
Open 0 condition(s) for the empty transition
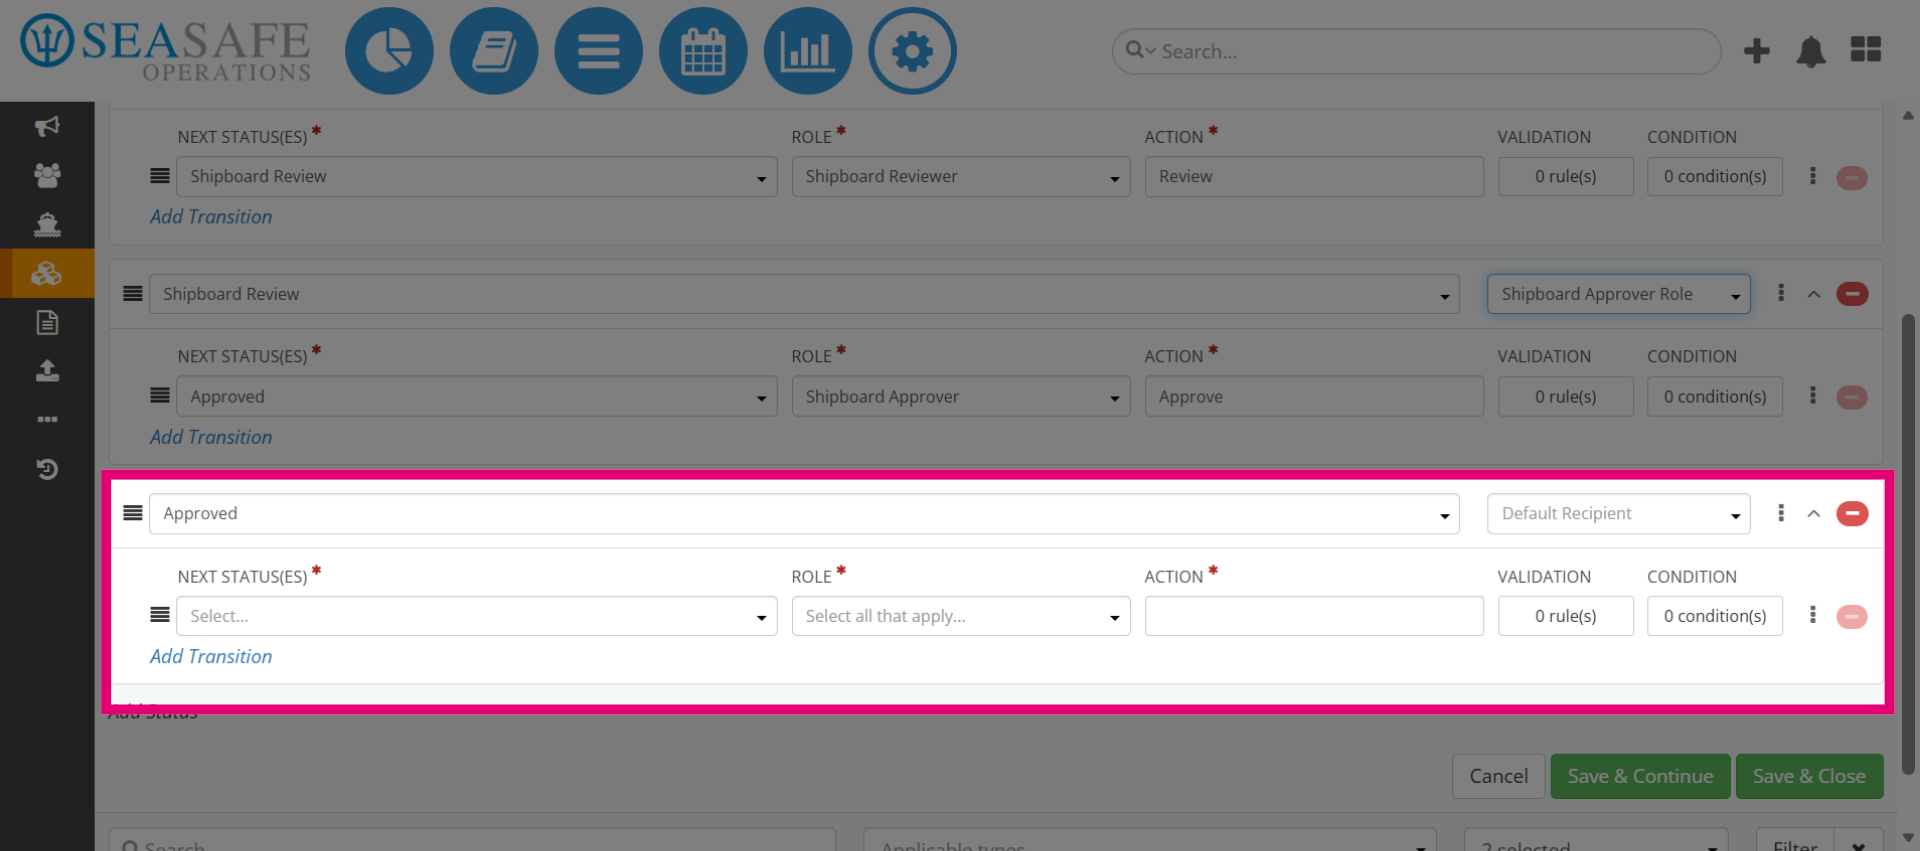(1715, 616)
